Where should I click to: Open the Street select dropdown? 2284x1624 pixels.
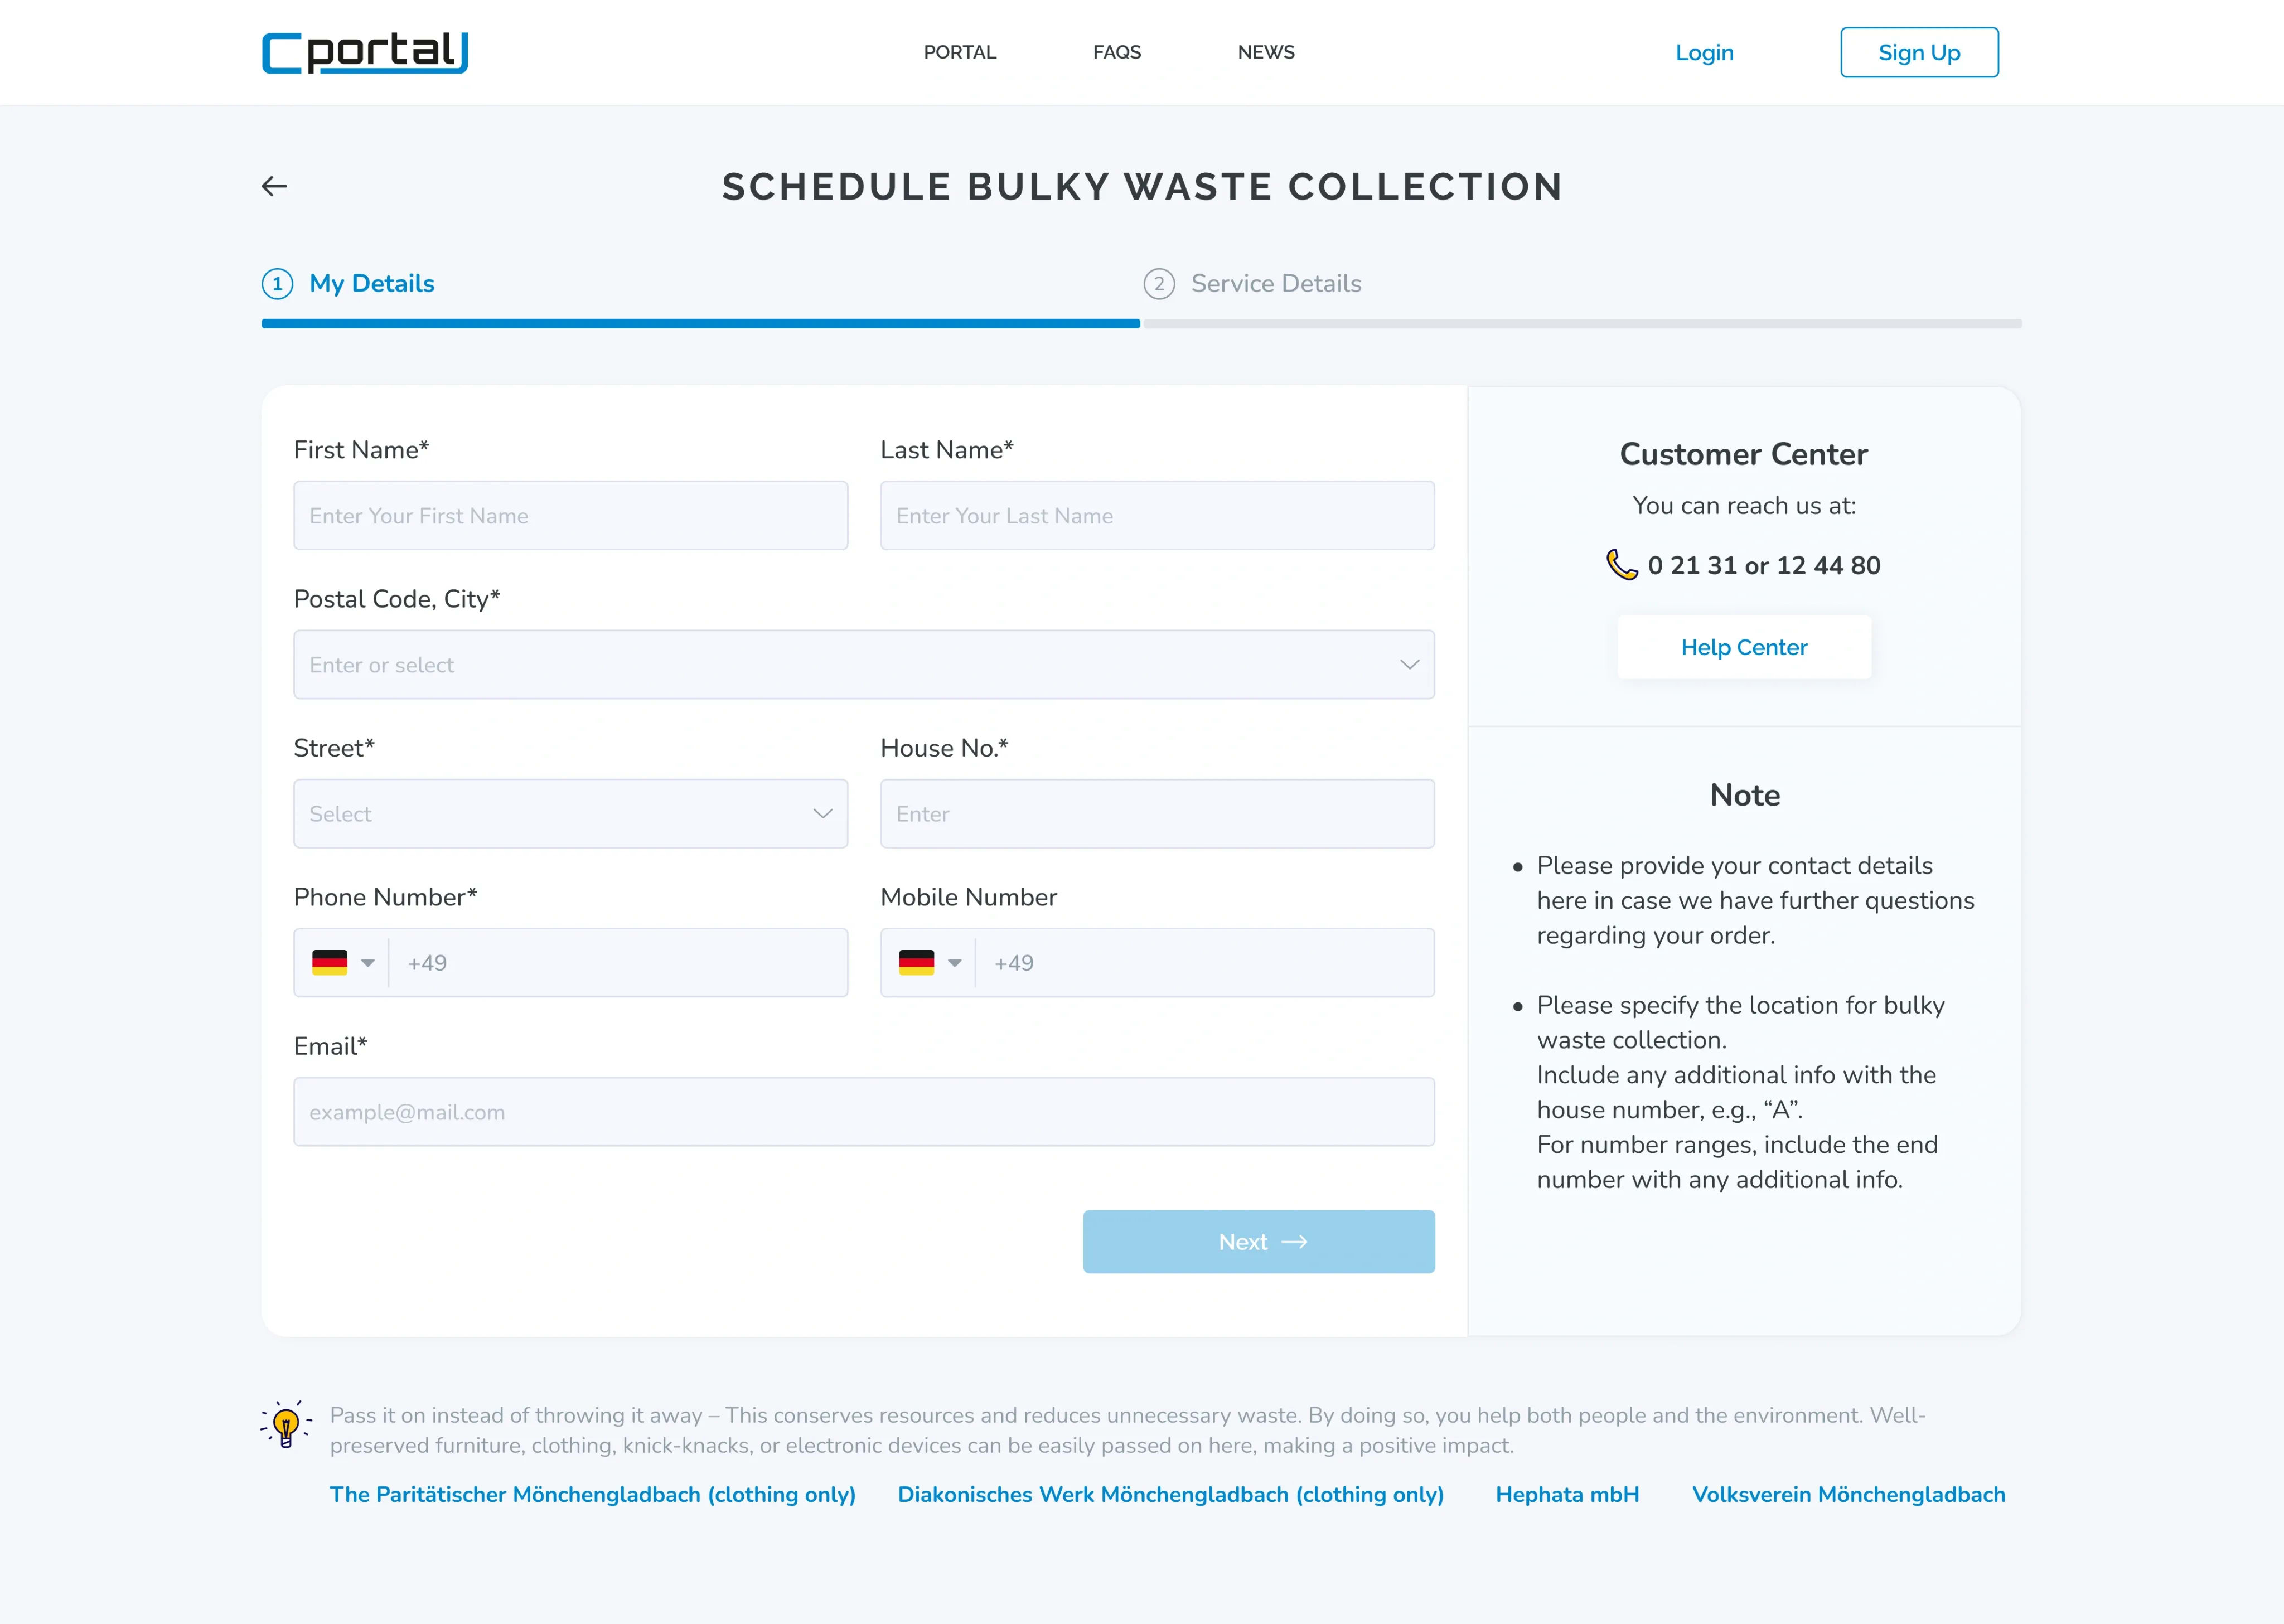click(822, 814)
